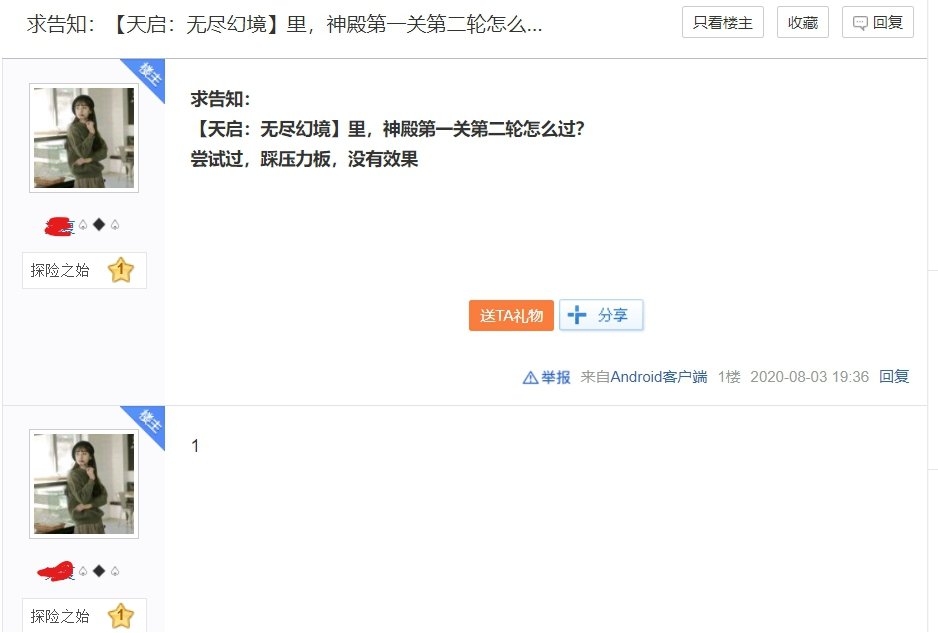Click the timestamp 2020-08-03 19:36
The width and height of the screenshot is (938, 633).
(x=809, y=377)
